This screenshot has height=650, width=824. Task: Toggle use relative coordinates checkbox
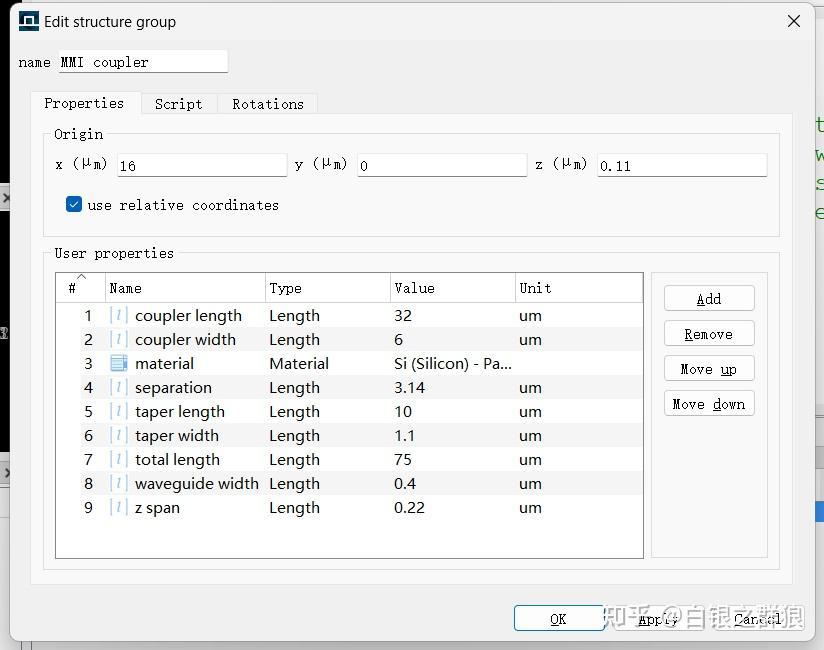click(x=74, y=205)
